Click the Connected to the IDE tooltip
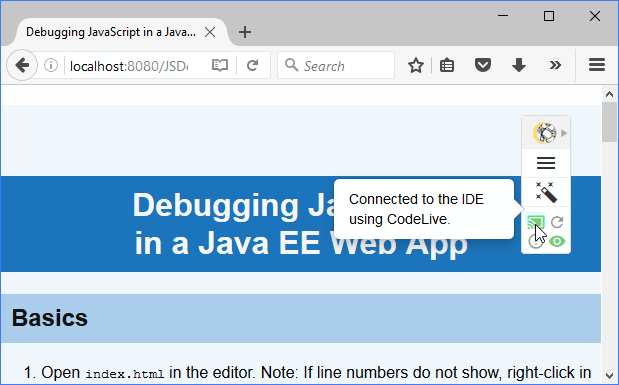The height and width of the screenshot is (385, 619). 424,209
